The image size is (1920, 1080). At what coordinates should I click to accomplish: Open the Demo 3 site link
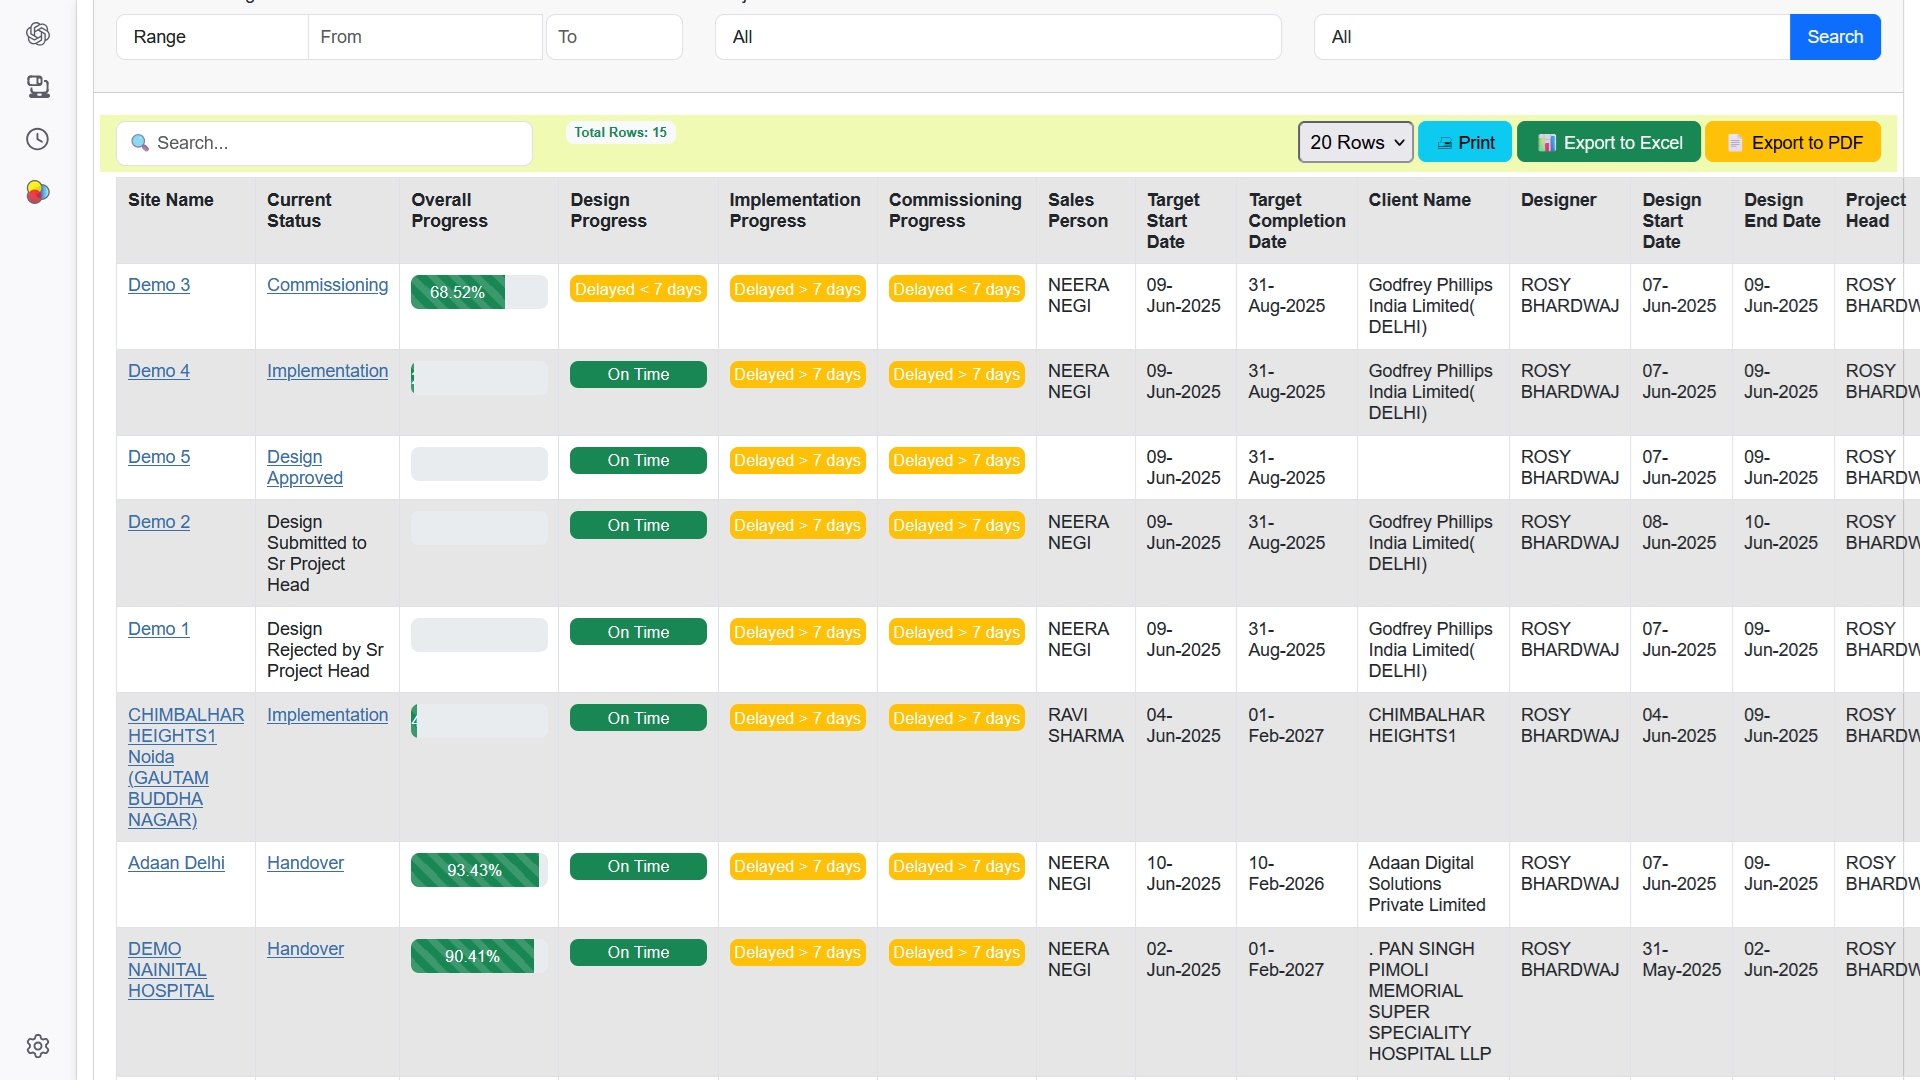coord(158,285)
